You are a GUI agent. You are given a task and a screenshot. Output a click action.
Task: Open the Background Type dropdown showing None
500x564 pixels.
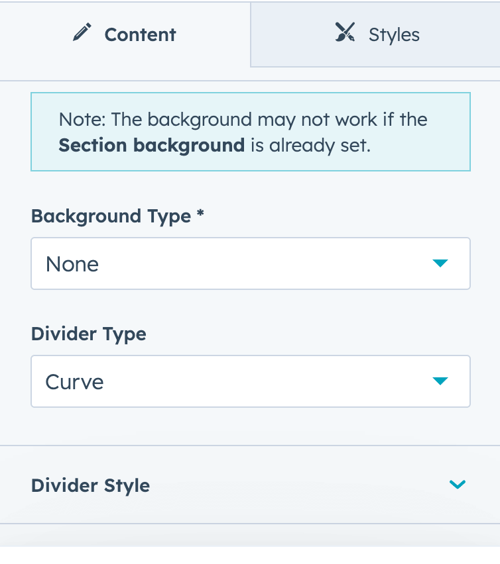pos(250,263)
